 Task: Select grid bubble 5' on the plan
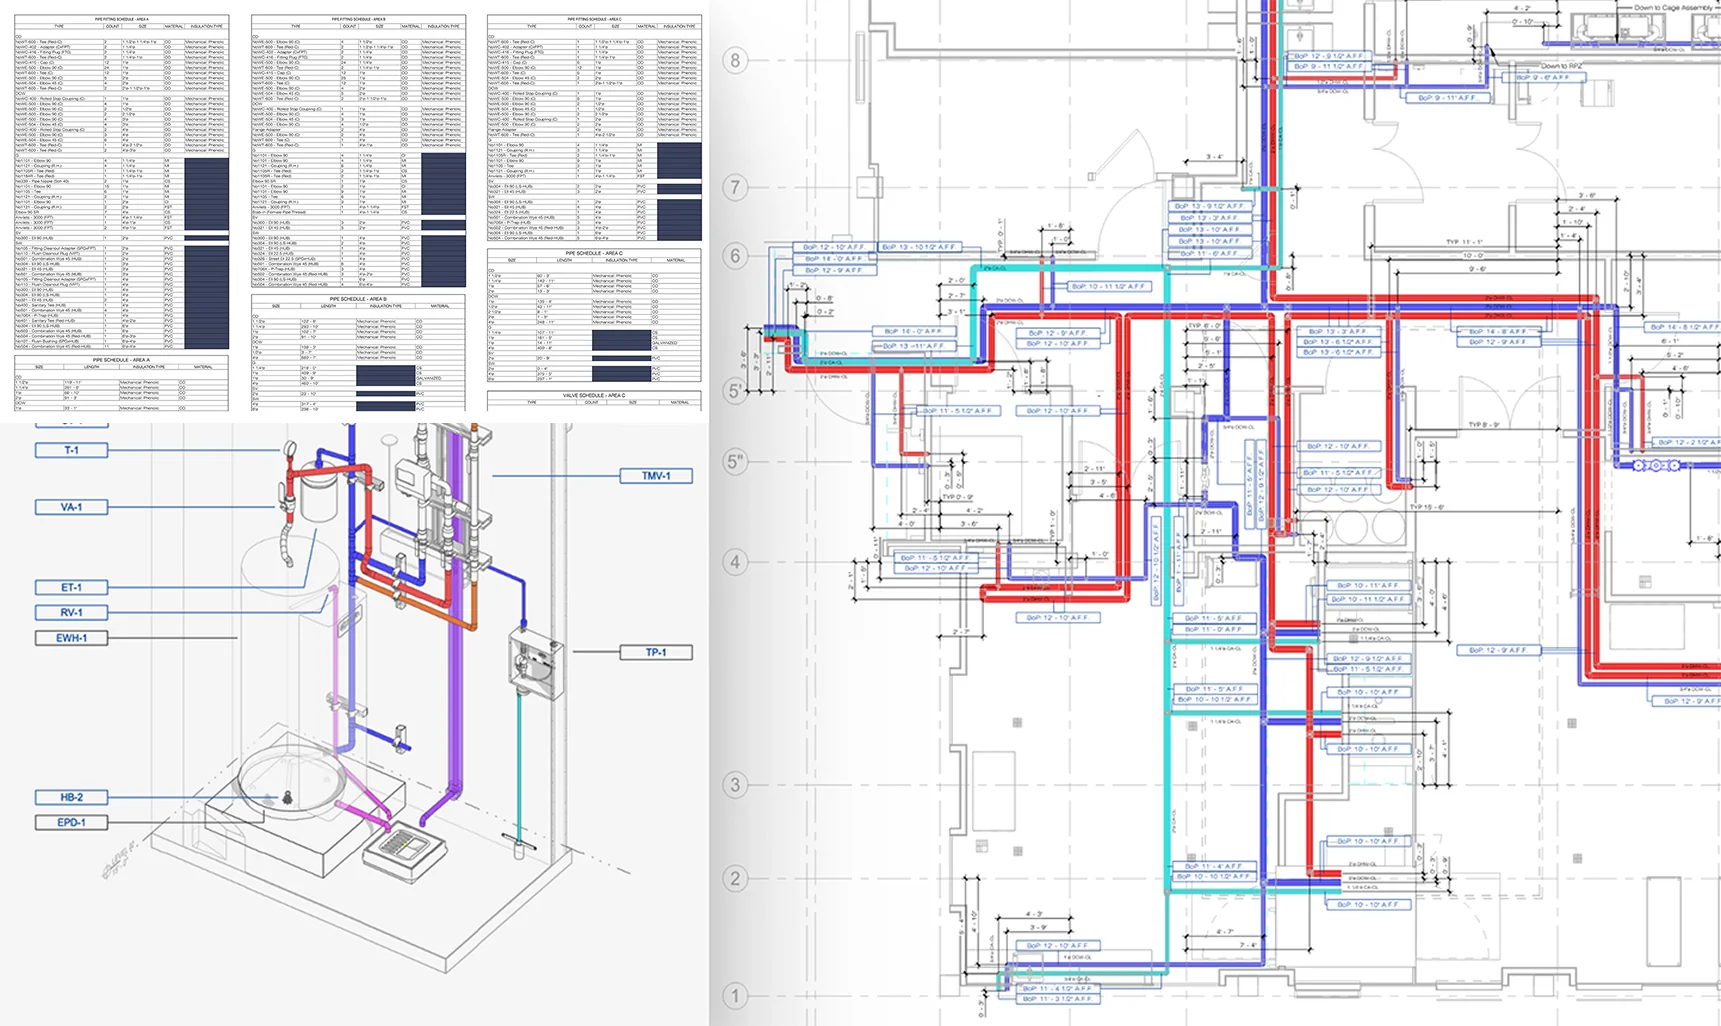pos(736,390)
